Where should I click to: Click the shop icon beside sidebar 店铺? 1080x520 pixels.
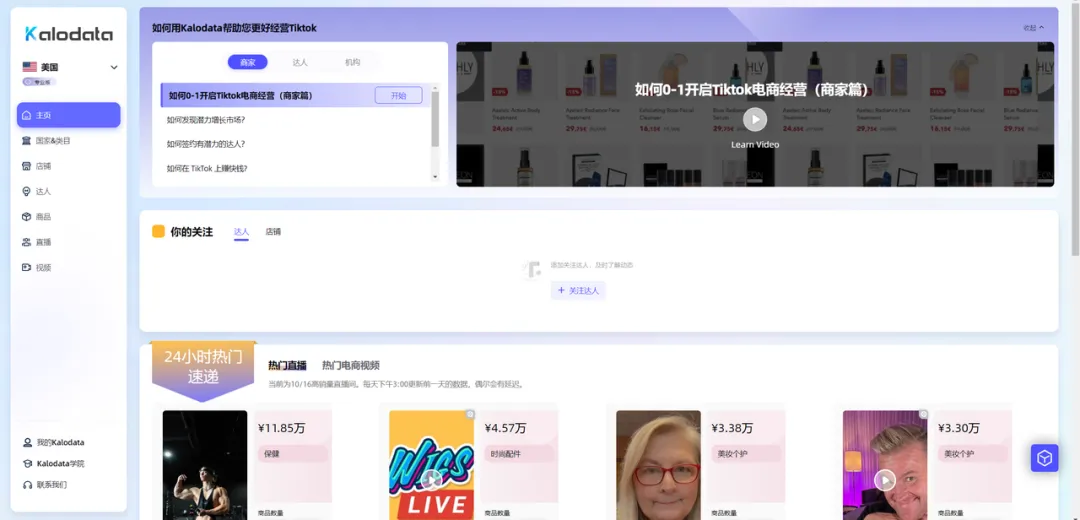click(x=27, y=166)
